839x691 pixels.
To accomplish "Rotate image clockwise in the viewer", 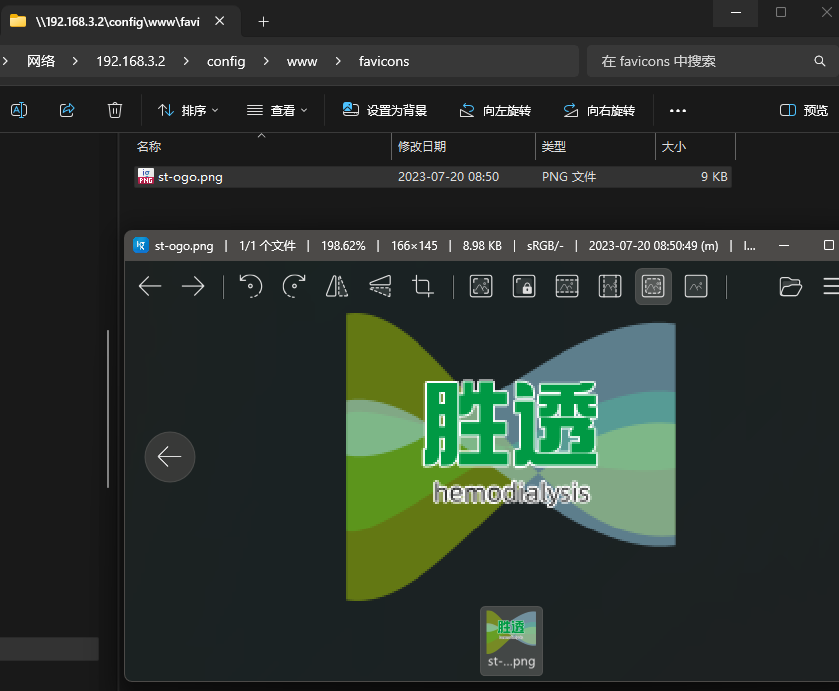I will 294,287.
